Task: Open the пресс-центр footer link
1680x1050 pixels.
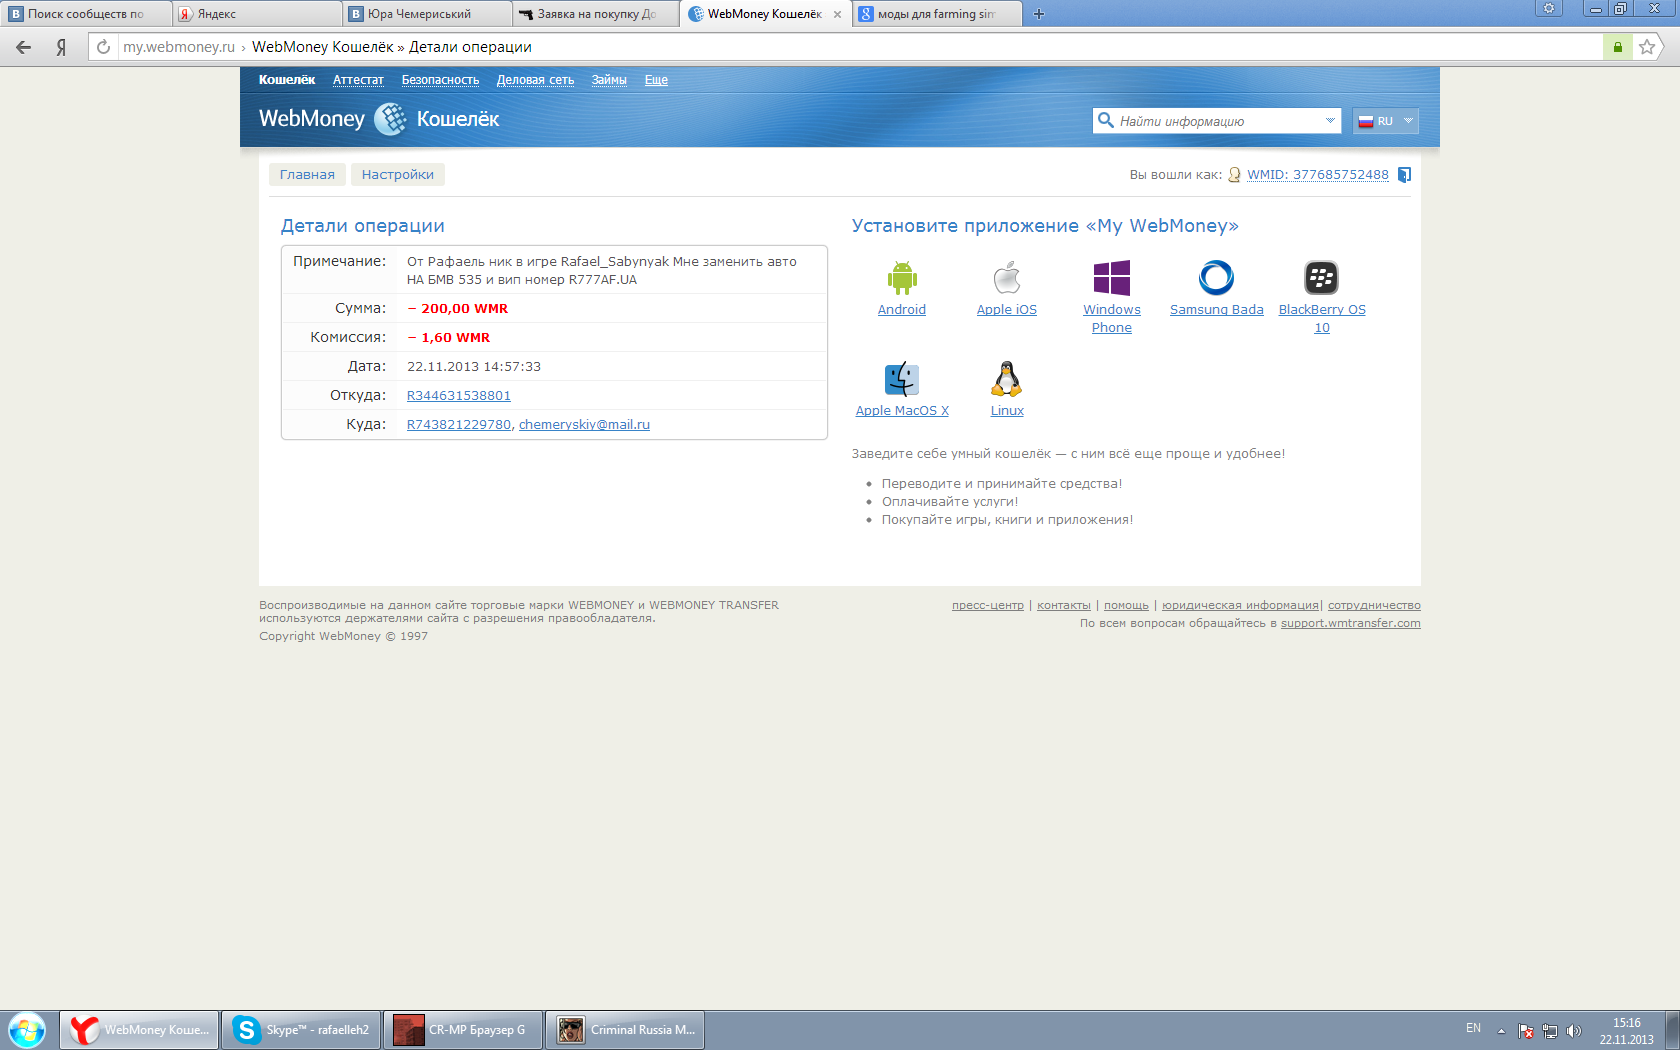Action: point(988,605)
